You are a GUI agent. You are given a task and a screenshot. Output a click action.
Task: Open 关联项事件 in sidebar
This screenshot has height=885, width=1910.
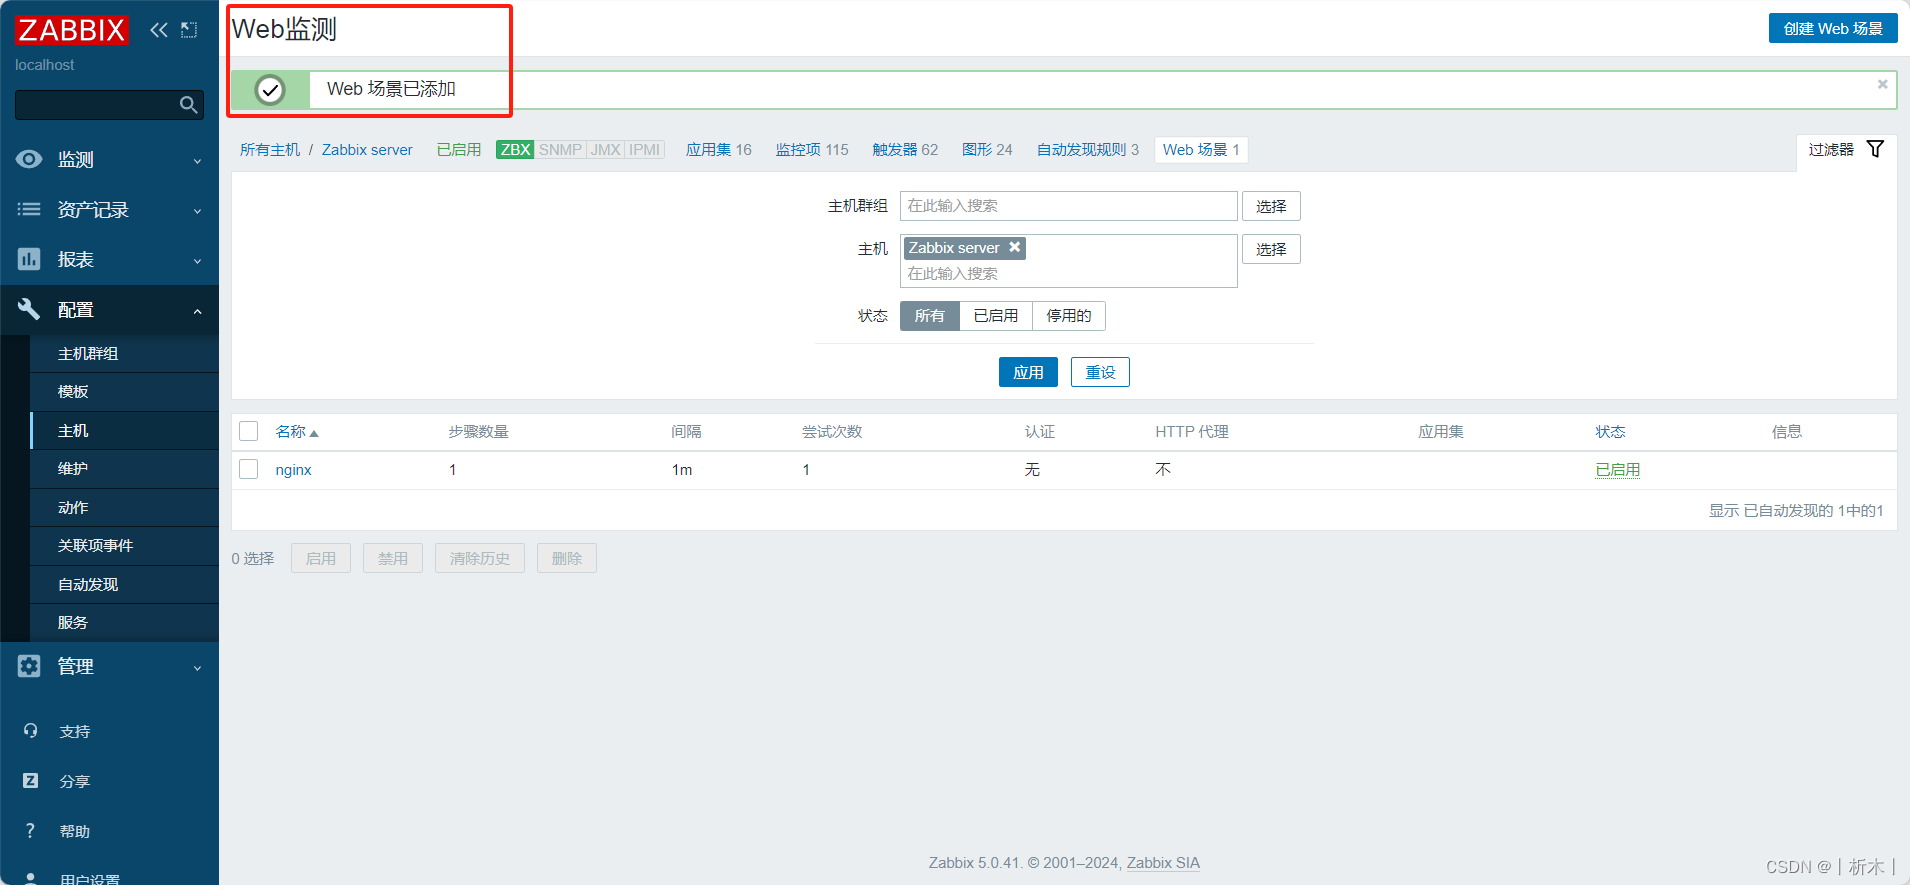tap(124, 546)
